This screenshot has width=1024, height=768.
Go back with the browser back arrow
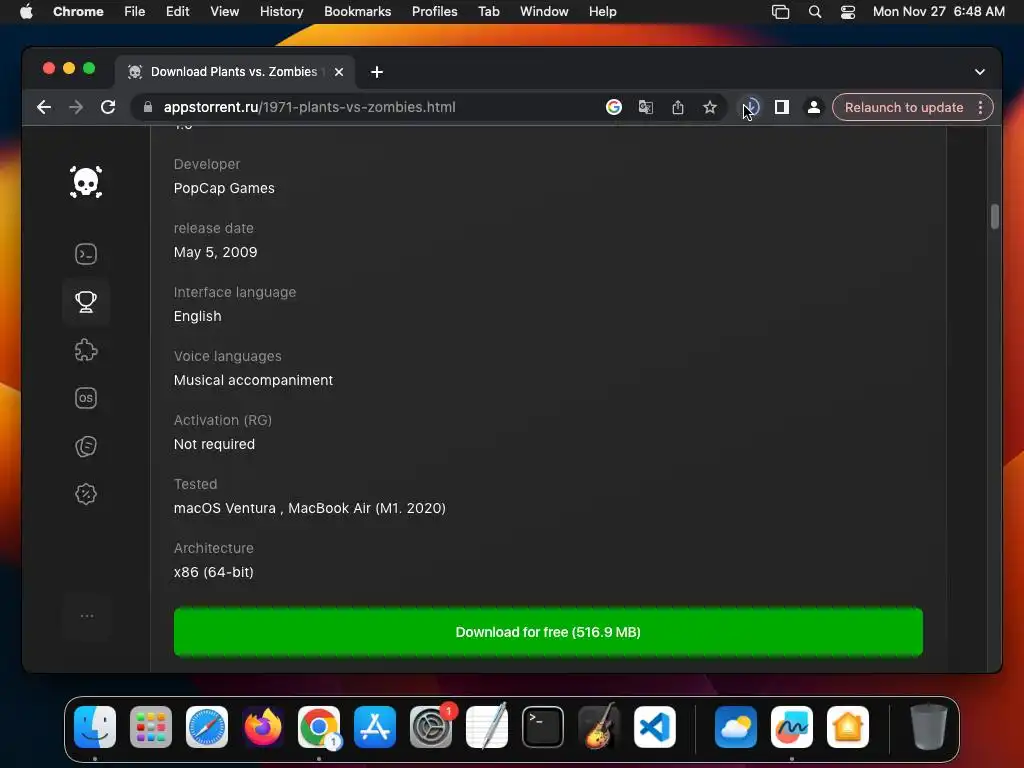click(44, 107)
